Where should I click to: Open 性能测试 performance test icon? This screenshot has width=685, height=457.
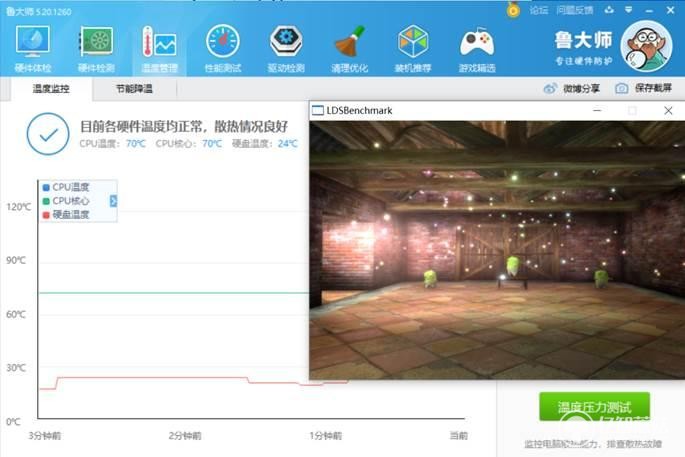coord(223,48)
